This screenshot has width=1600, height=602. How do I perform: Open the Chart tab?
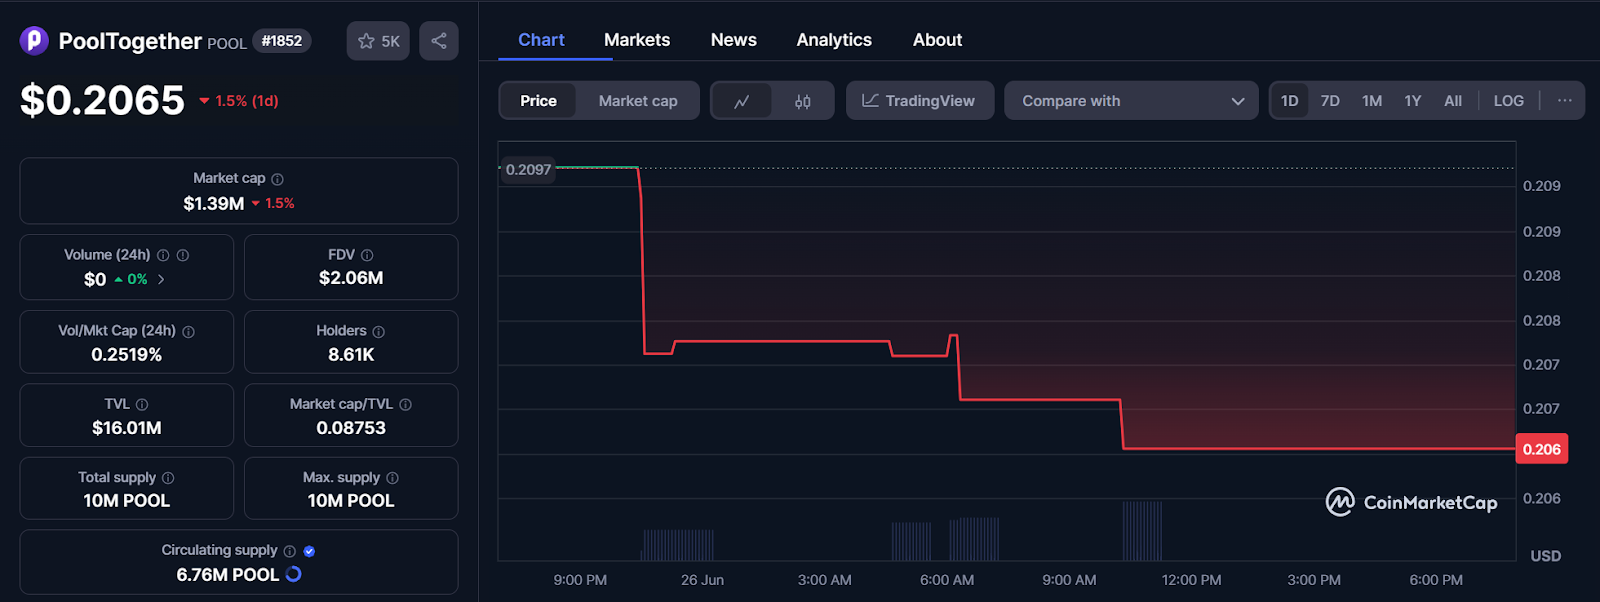[x=541, y=40]
